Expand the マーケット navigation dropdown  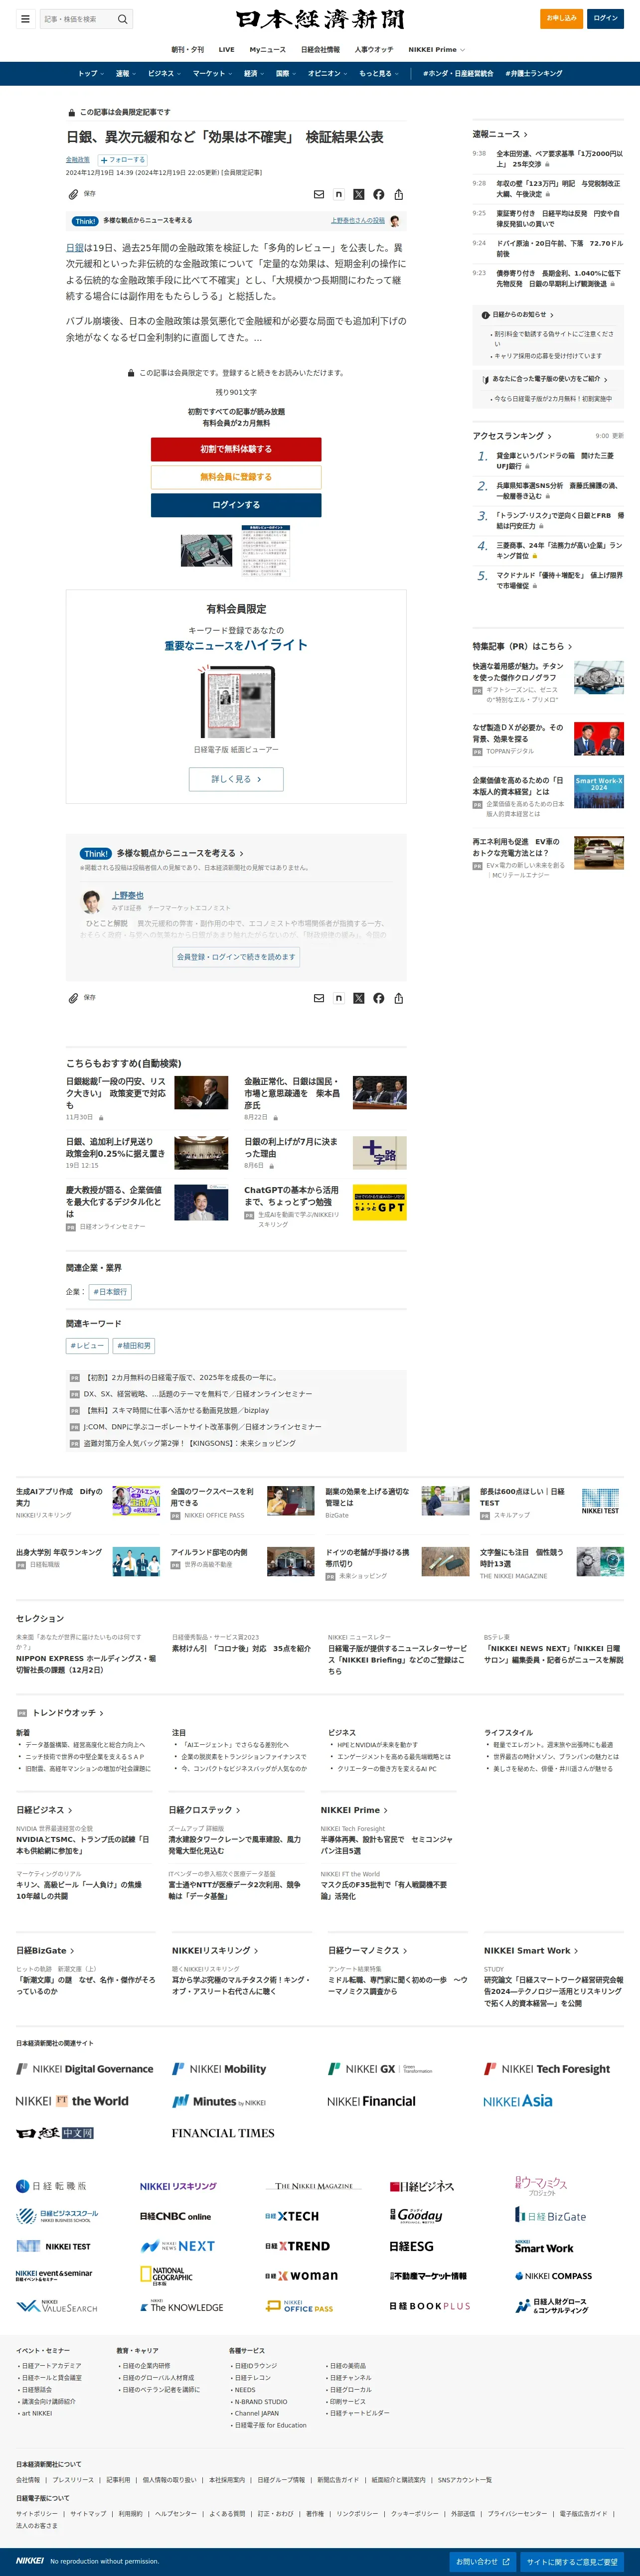click(212, 73)
